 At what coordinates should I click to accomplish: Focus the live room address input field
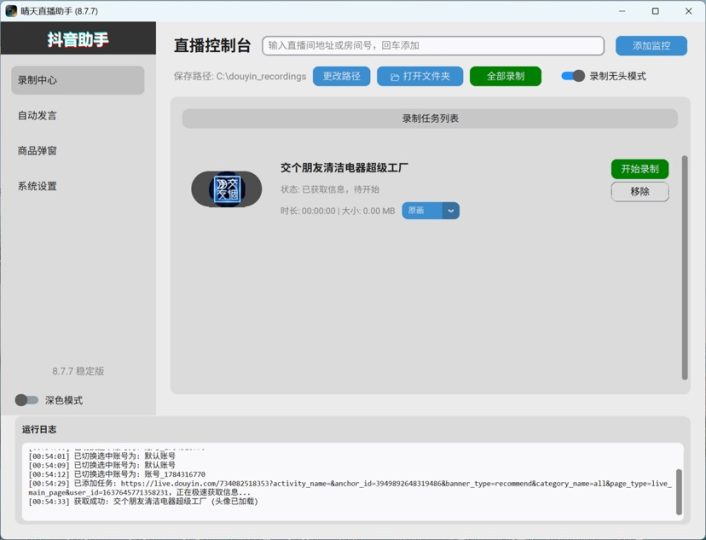433,45
